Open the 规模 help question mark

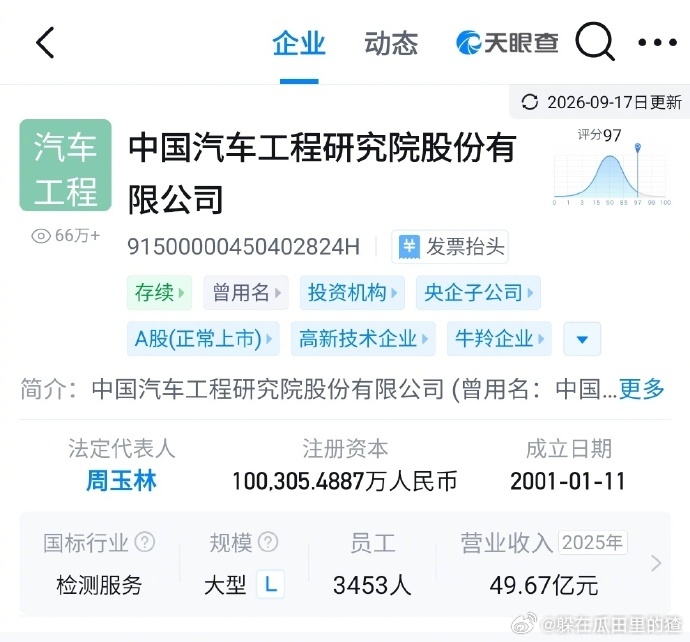[268, 542]
